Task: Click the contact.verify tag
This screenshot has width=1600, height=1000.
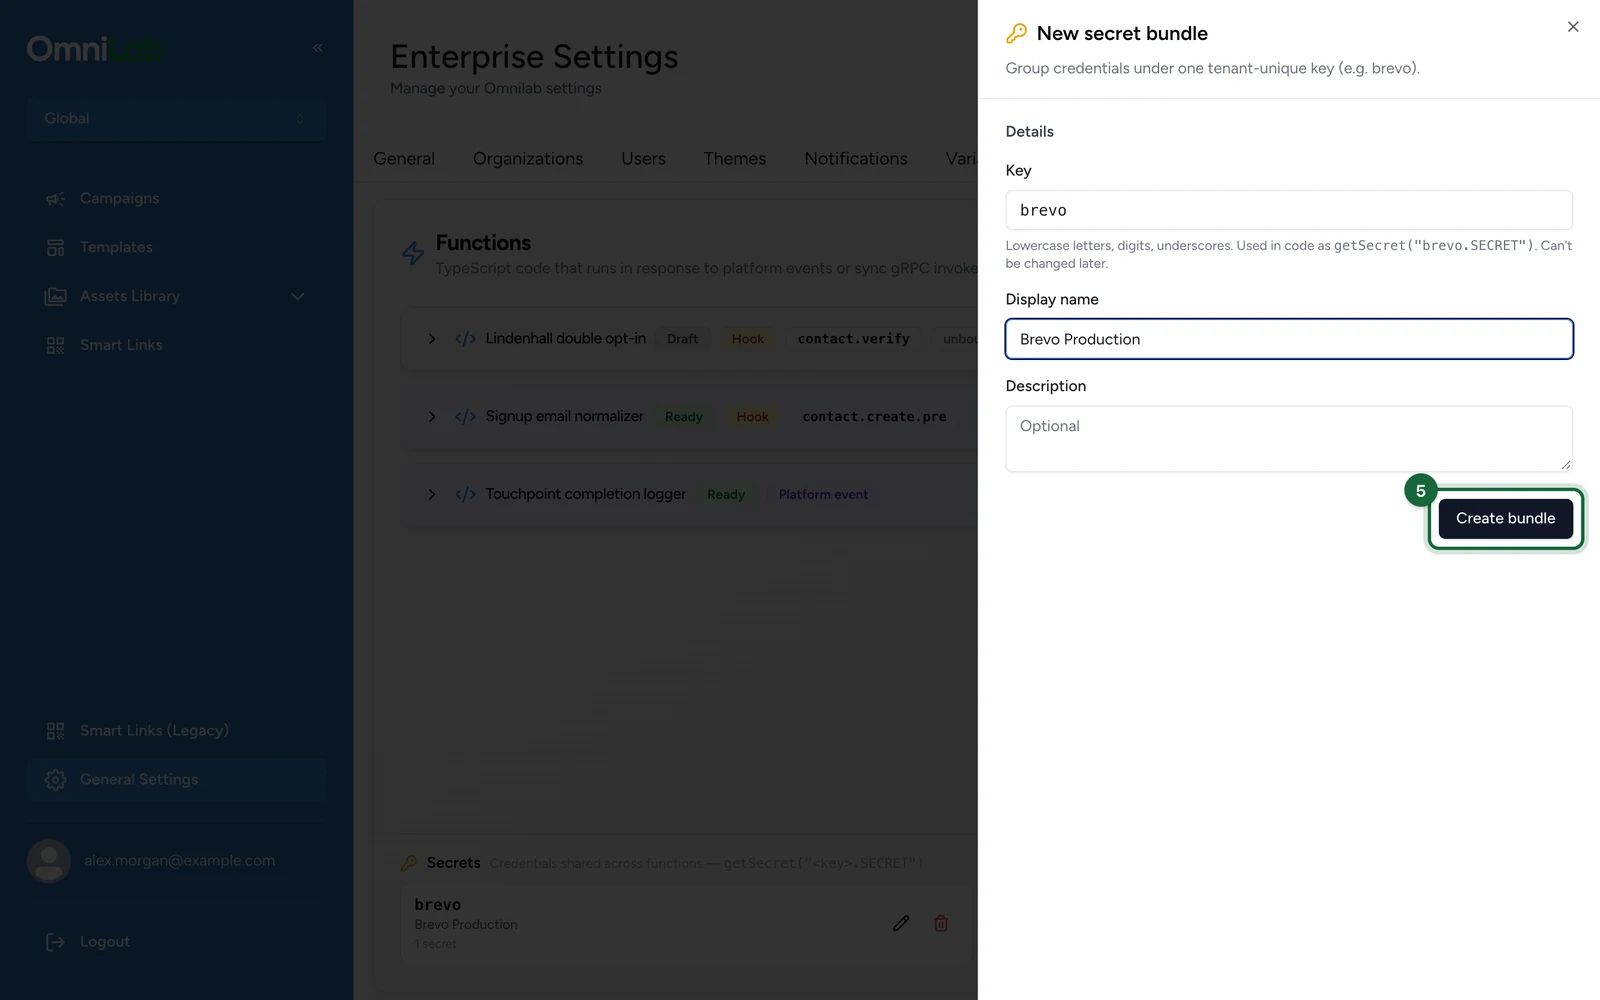Action: tap(854, 339)
